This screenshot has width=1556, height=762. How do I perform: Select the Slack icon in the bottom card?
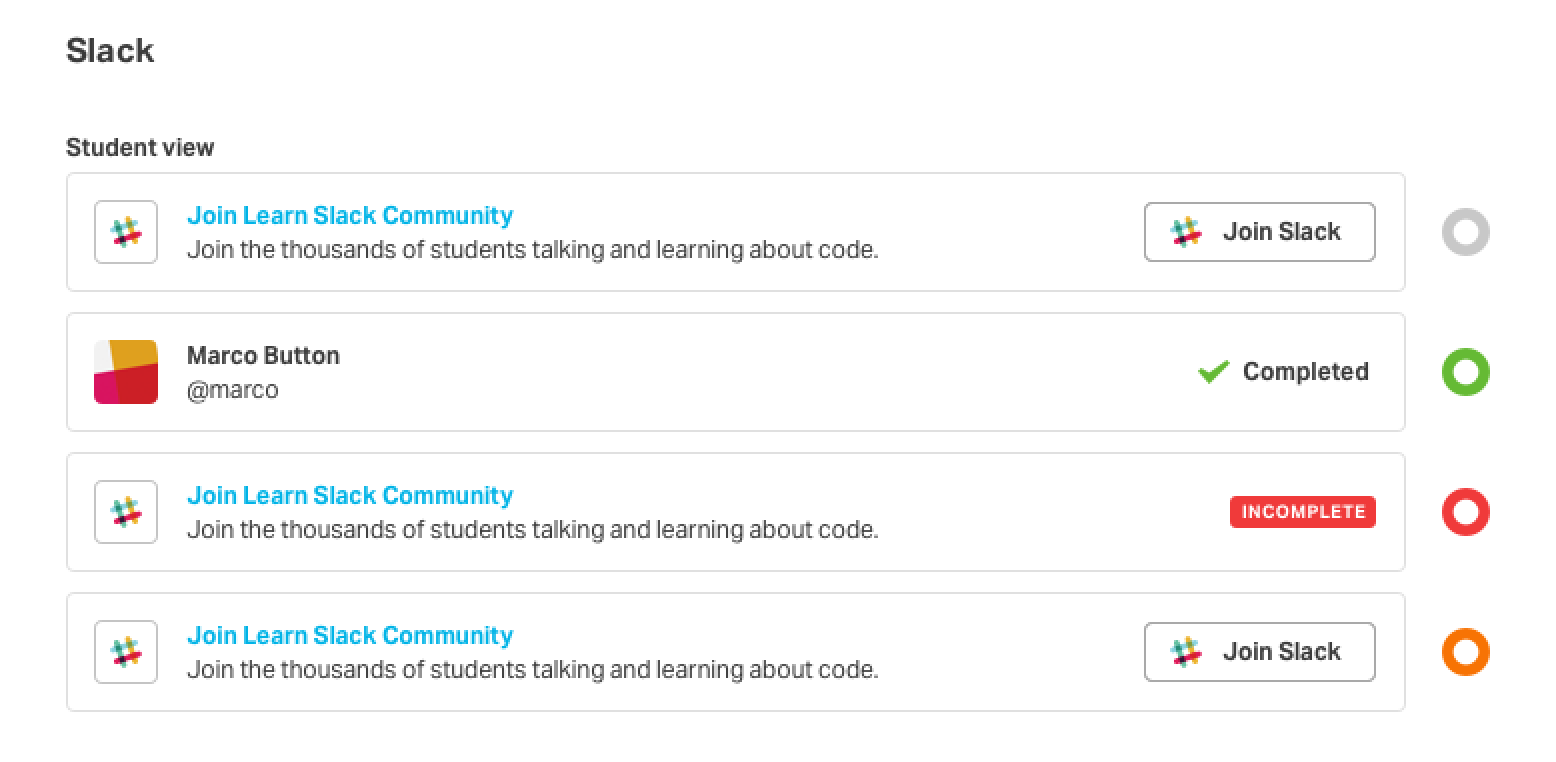pos(125,652)
